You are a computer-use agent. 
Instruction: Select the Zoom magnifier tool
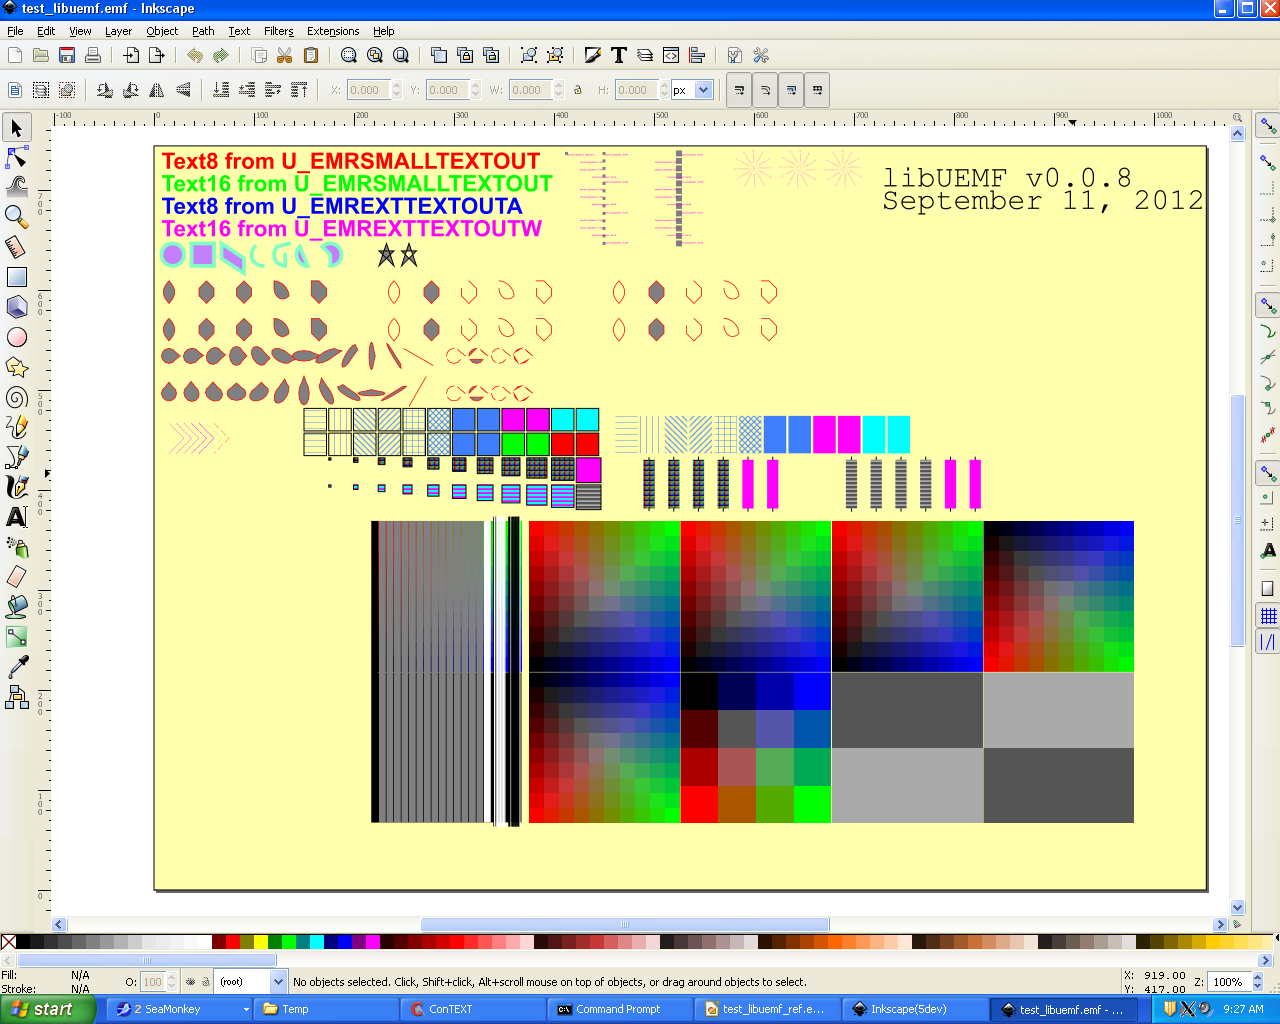[16, 217]
